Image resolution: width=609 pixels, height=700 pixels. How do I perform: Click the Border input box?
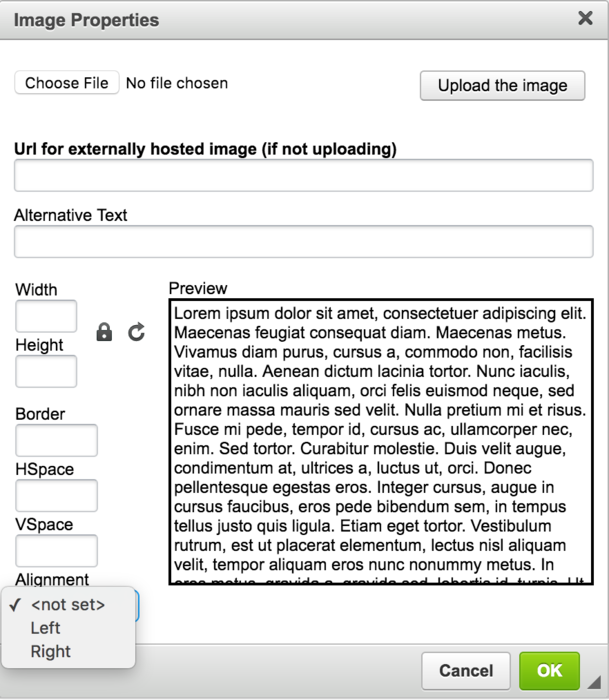[56, 440]
